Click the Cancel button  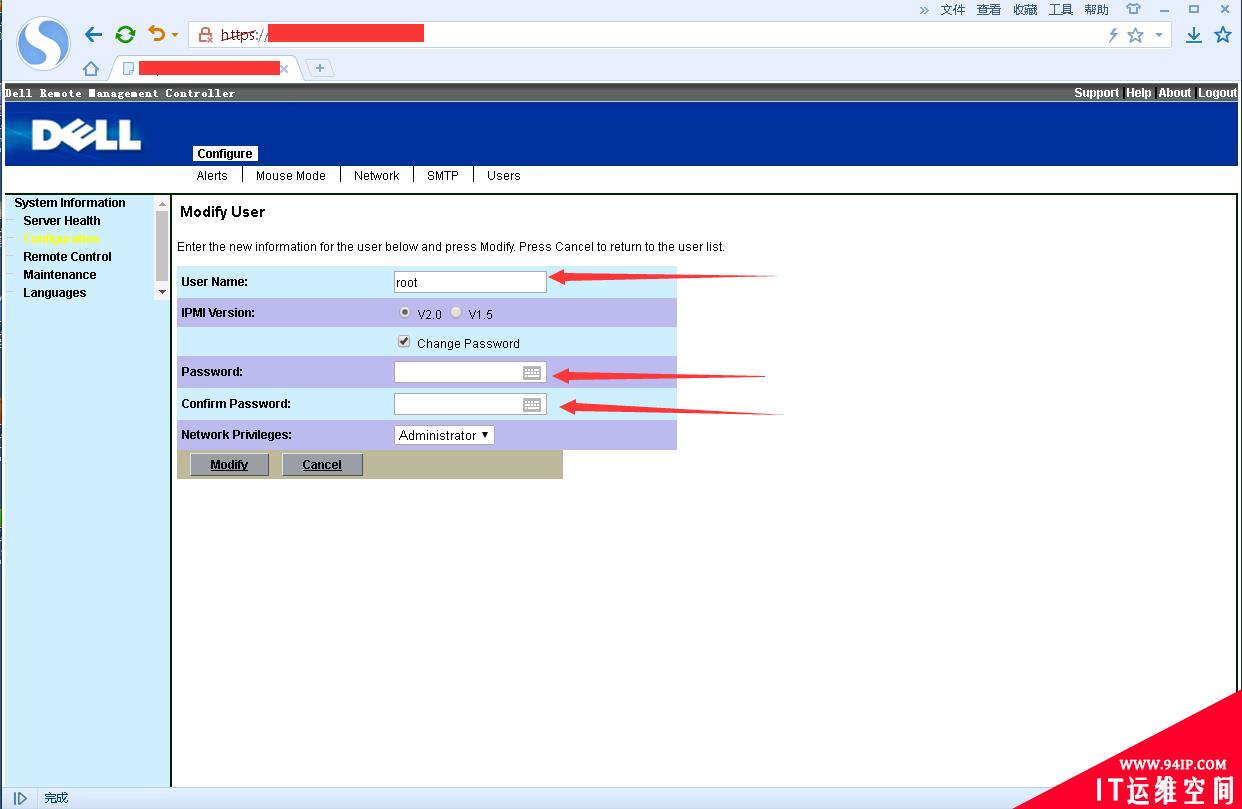pos(322,465)
